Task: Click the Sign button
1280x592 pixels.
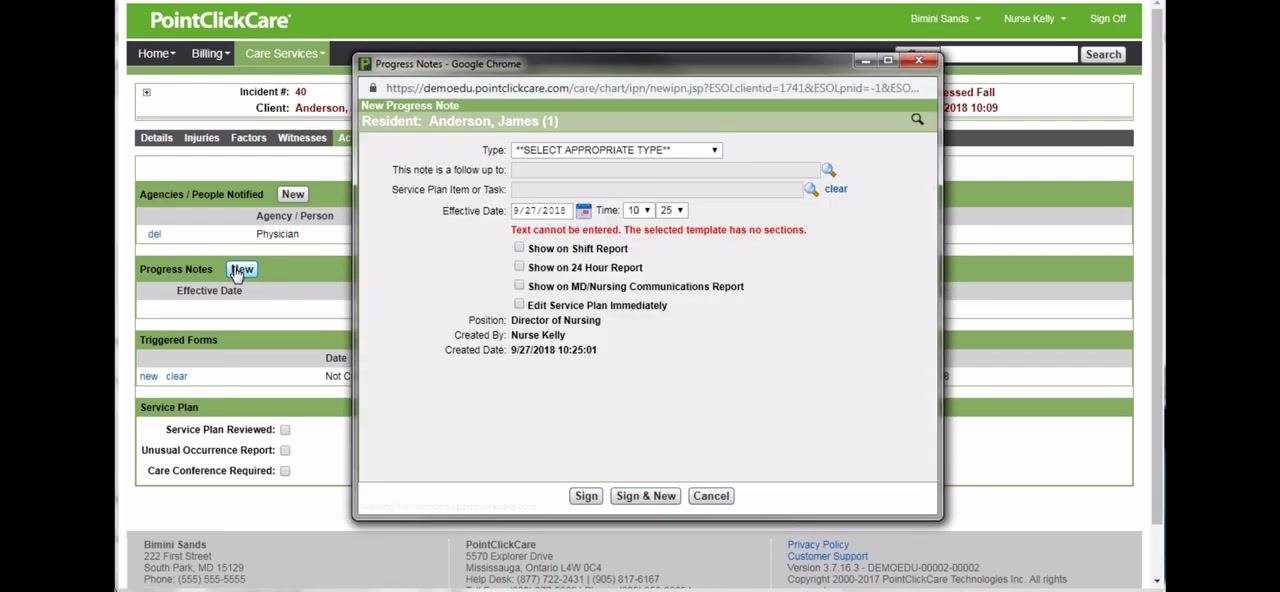Action: (586, 496)
